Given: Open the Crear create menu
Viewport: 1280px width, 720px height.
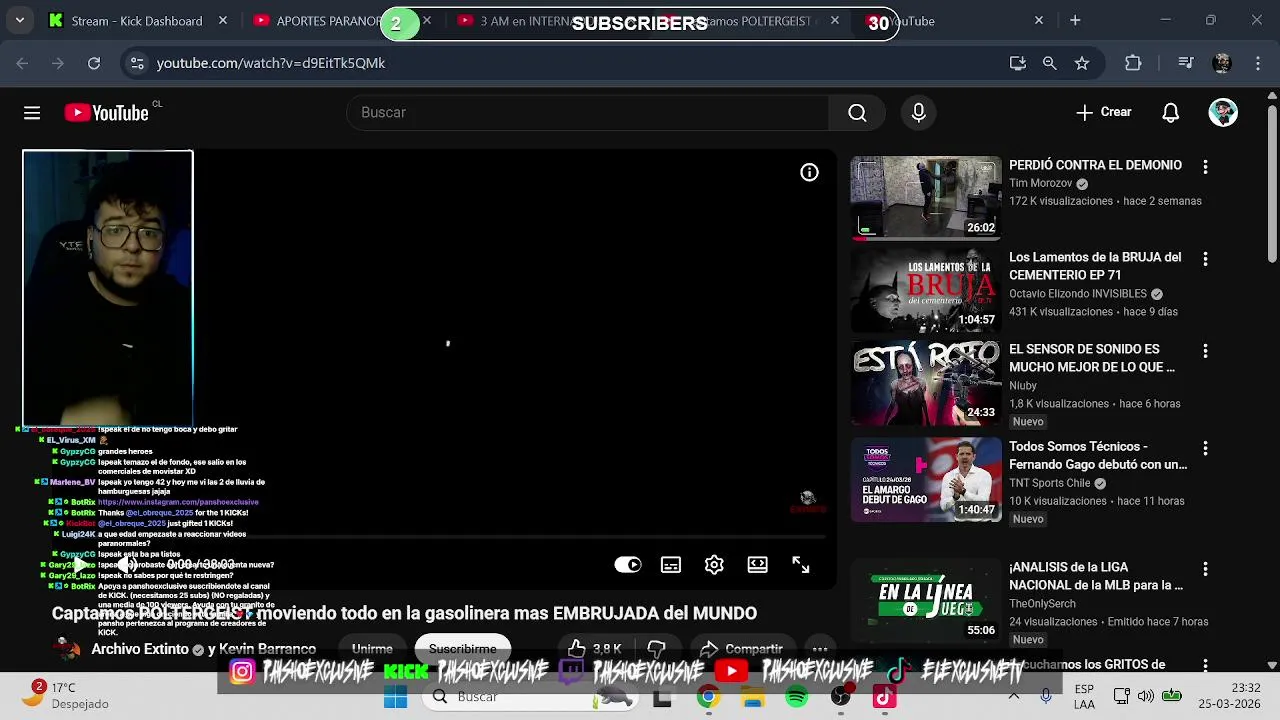Looking at the screenshot, I should pos(1104,113).
